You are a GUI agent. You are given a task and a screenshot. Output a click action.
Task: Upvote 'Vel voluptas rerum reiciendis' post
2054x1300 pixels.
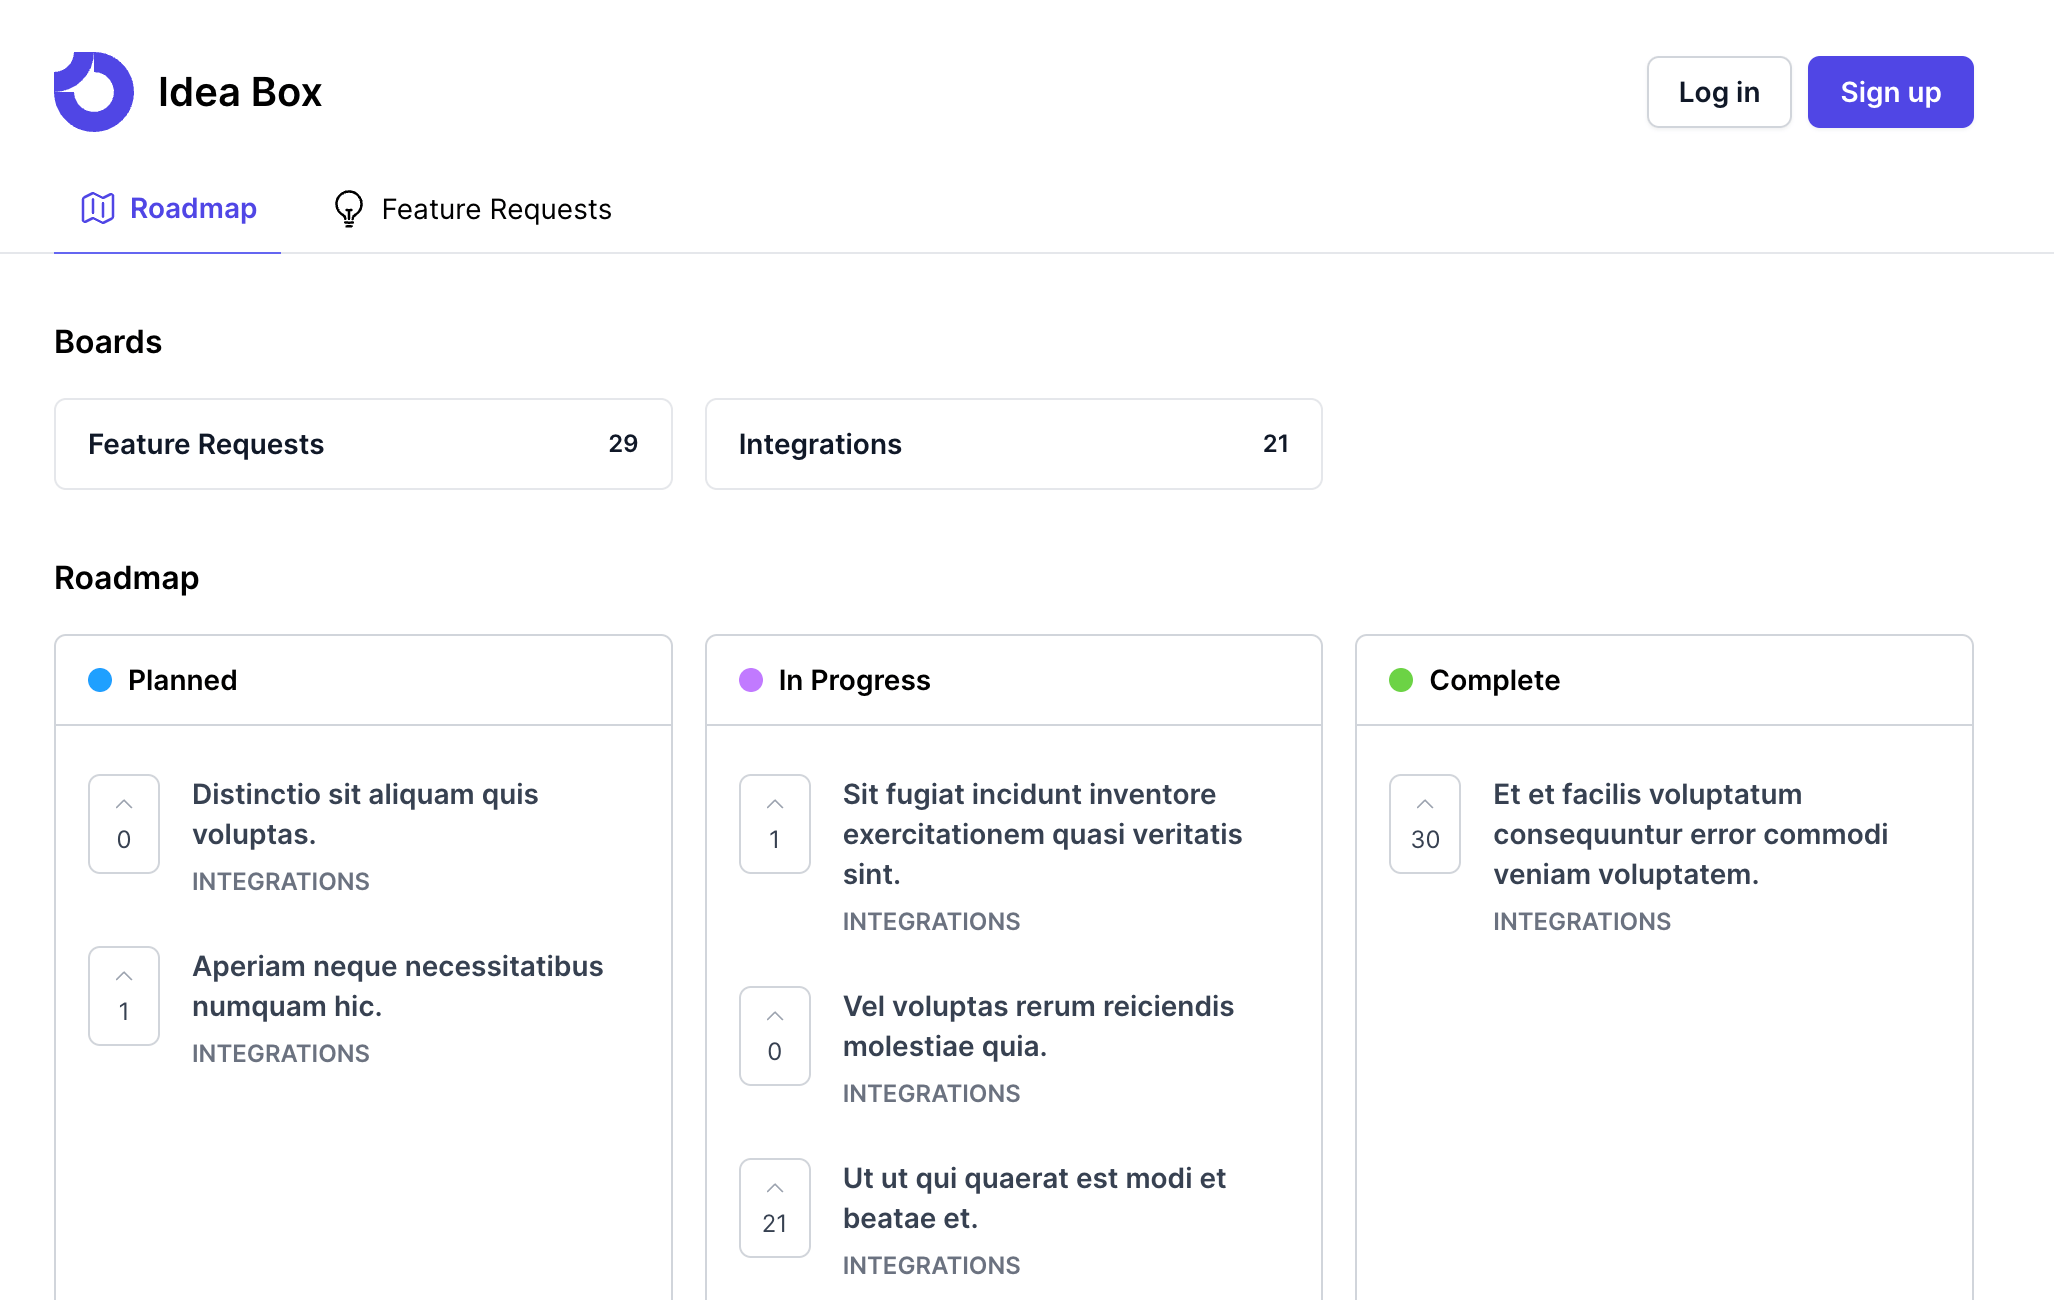pyautogui.click(x=774, y=1035)
